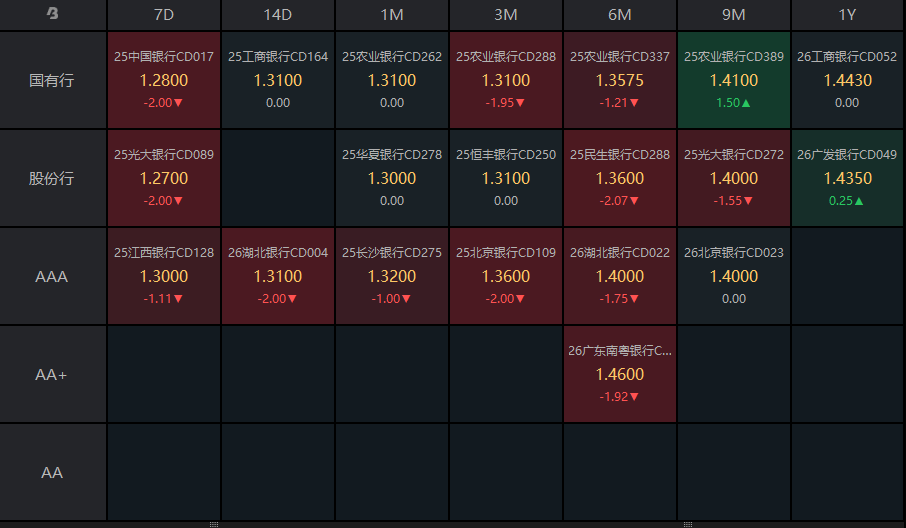Screen dimensions: 906x528
Task: Select the 14D tenor column header
Action: tap(278, 15)
